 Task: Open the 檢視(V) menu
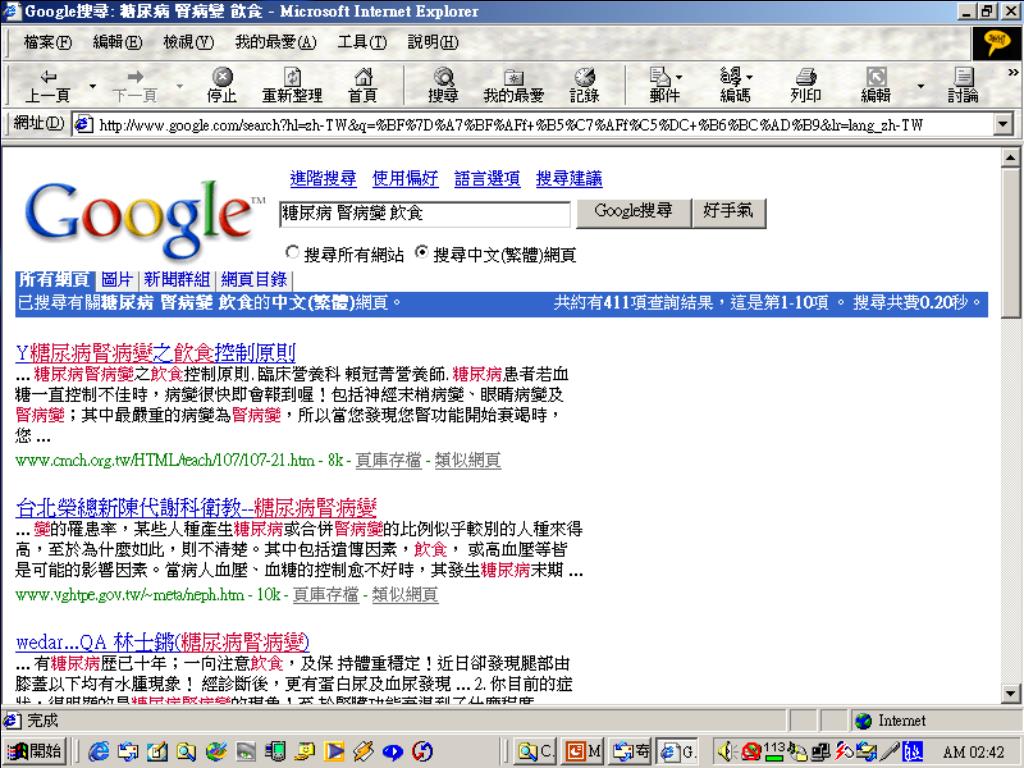tap(189, 42)
